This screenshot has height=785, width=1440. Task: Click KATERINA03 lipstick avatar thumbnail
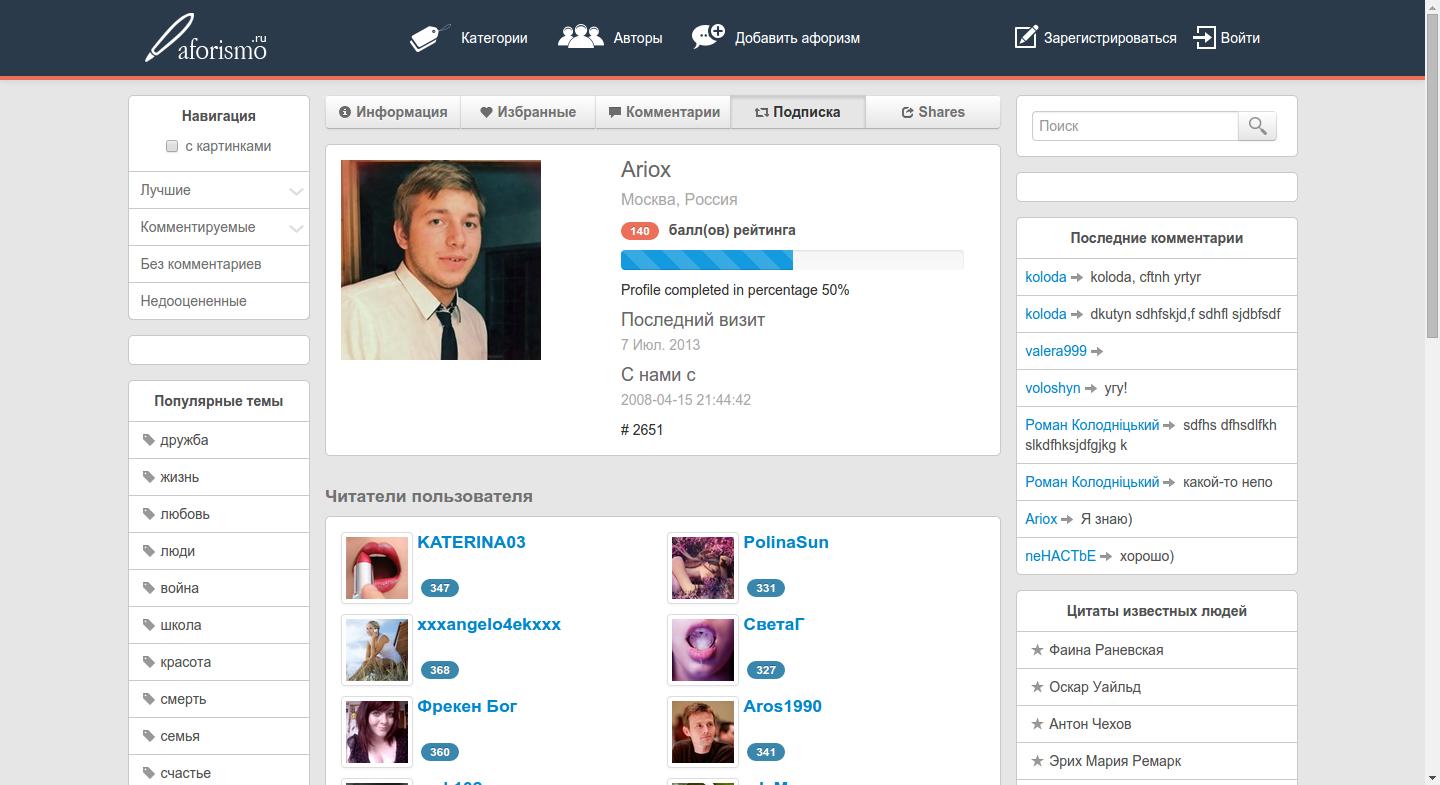point(377,568)
